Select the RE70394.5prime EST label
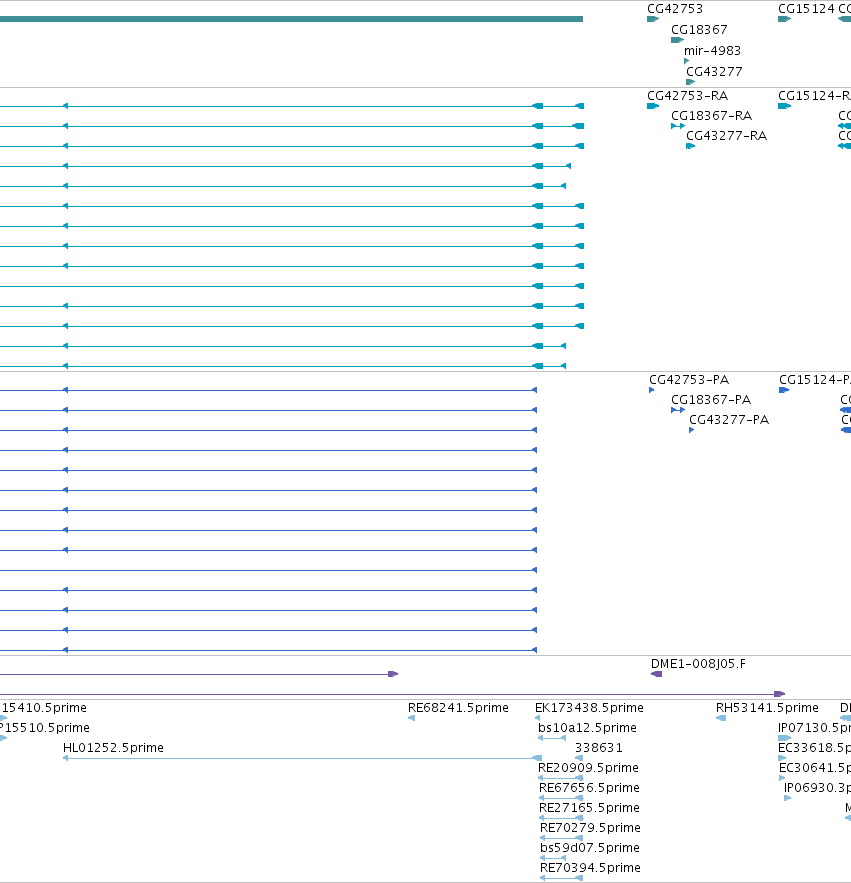 click(590, 868)
